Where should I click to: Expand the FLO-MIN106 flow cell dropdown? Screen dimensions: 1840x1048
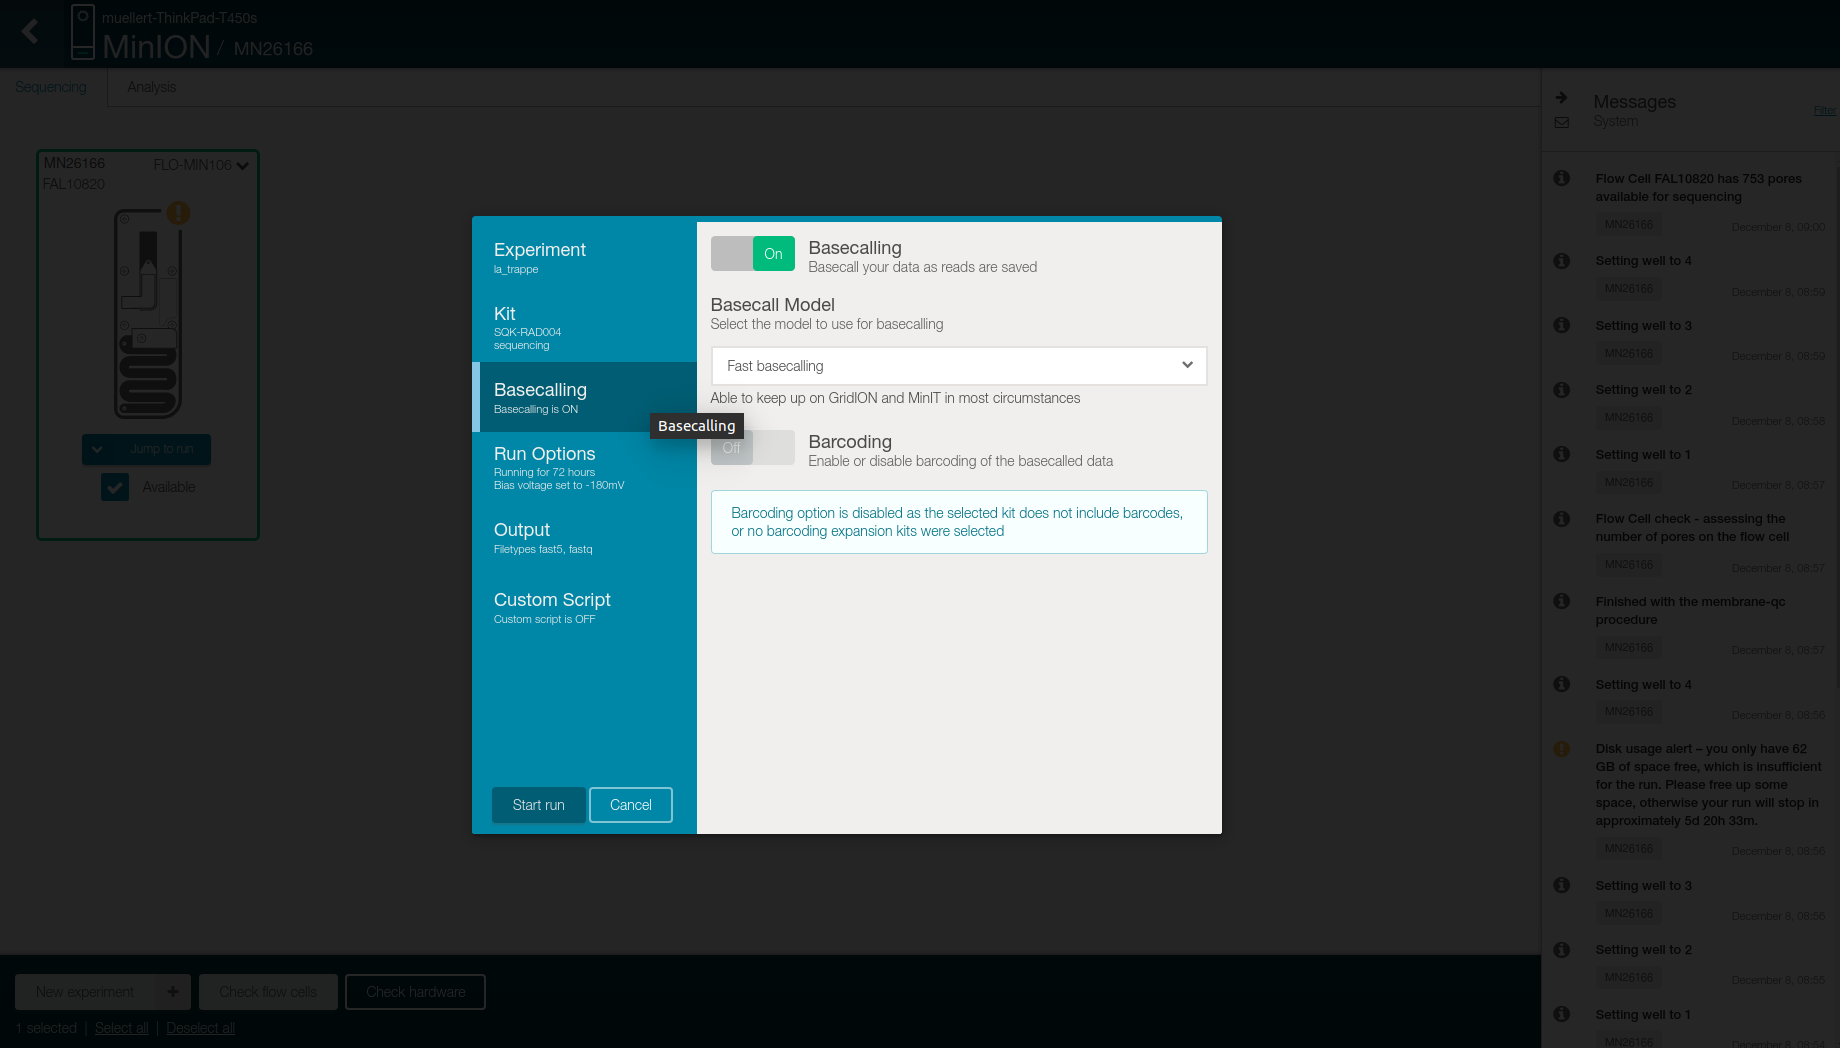(242, 166)
